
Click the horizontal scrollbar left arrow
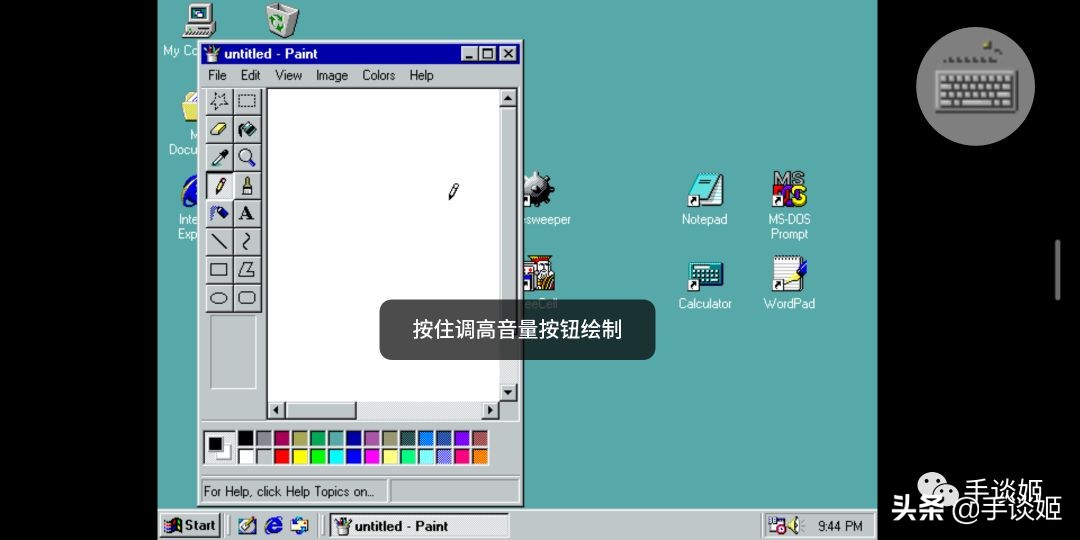(276, 411)
